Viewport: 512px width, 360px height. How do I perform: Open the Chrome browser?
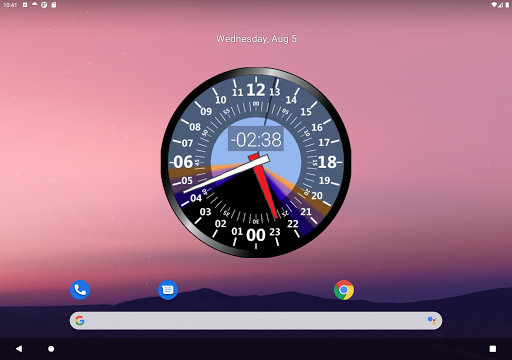click(x=344, y=290)
